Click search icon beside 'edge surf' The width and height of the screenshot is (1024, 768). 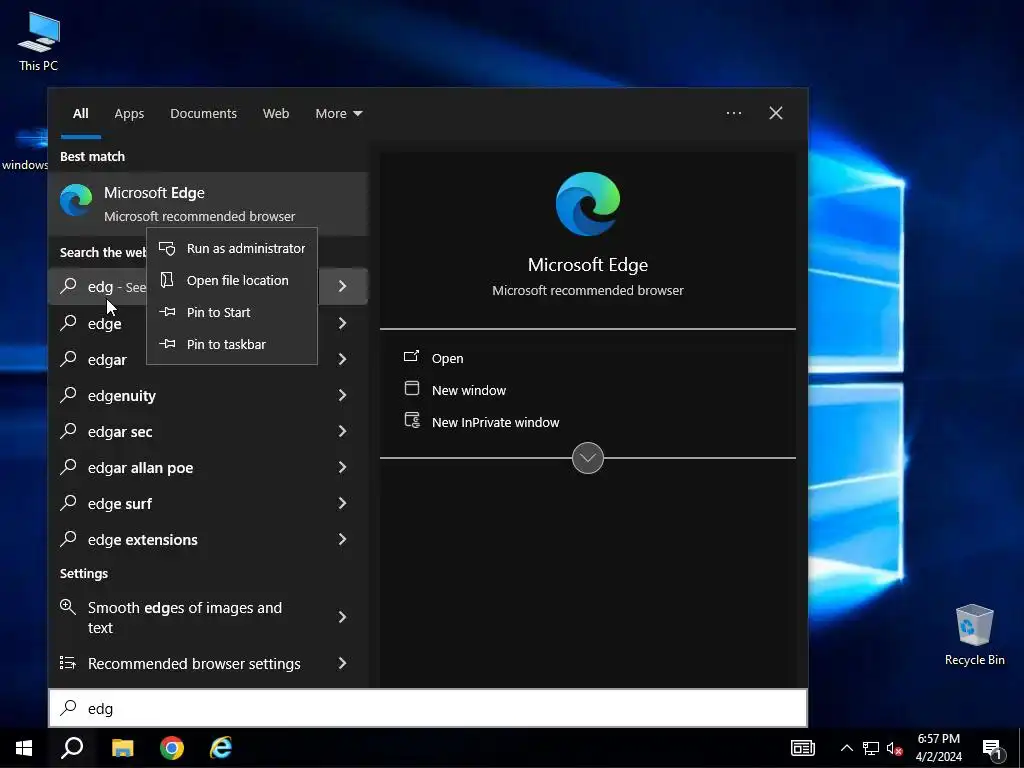(69, 502)
